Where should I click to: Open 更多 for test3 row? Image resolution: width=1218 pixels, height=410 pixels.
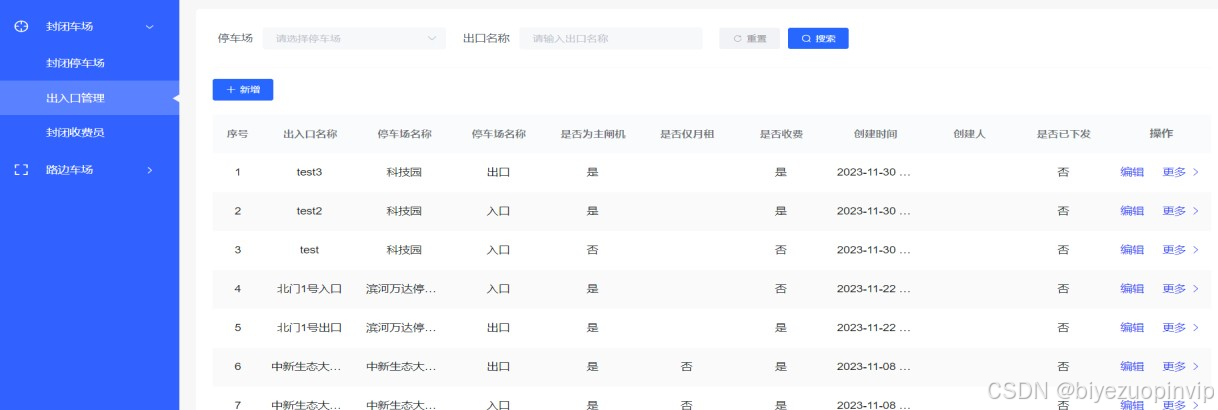click(1180, 172)
